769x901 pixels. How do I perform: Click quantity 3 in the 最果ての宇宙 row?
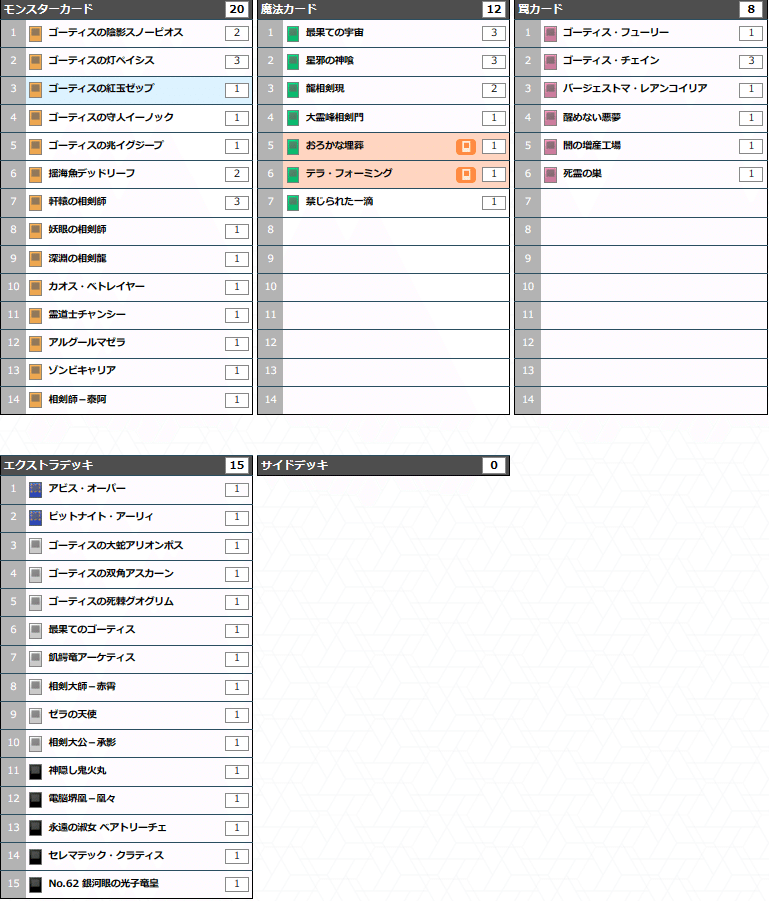[494, 33]
